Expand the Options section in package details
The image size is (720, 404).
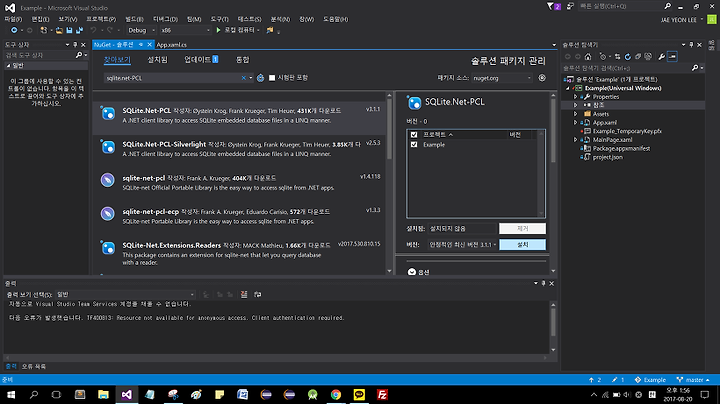pos(411,272)
